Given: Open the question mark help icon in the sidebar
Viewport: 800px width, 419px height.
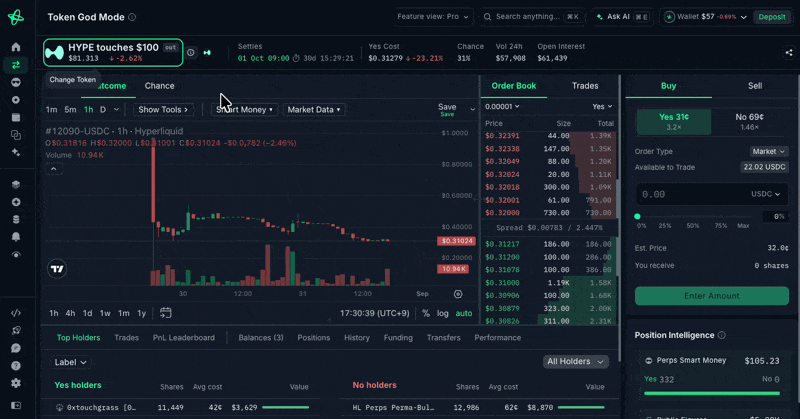Looking at the screenshot, I should [x=16, y=365].
